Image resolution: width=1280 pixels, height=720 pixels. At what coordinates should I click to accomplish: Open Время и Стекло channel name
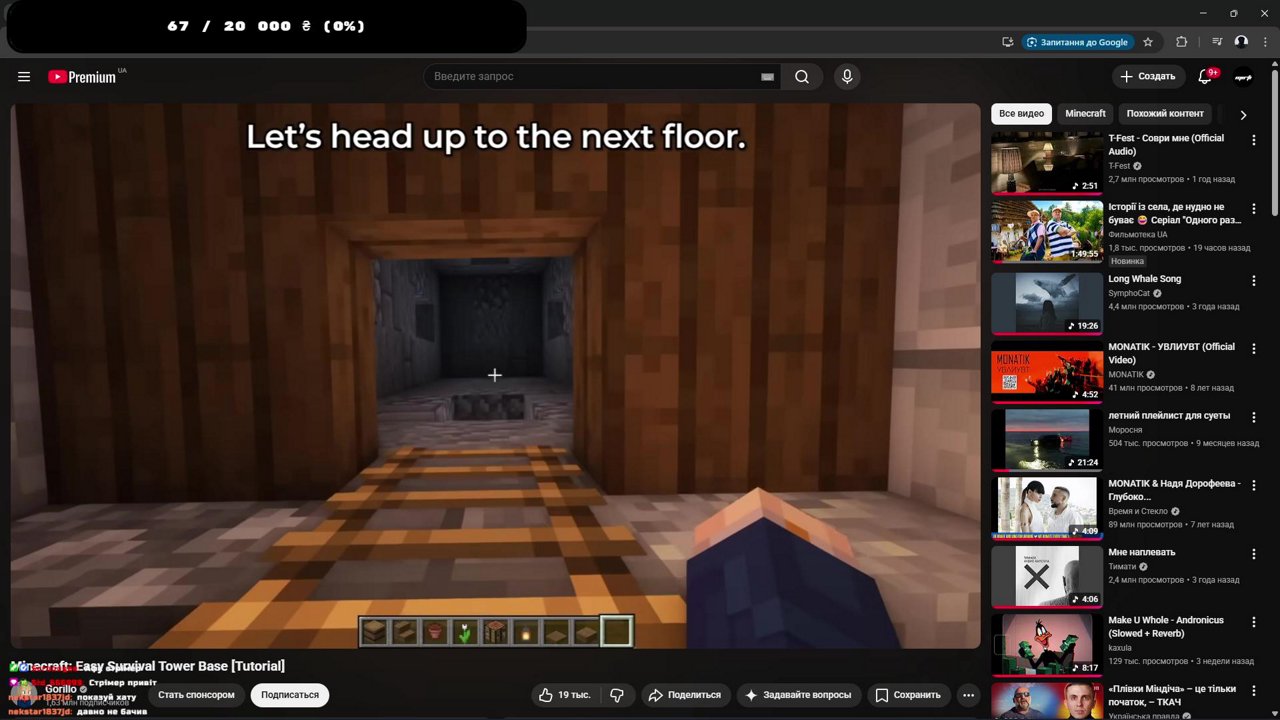click(x=1138, y=511)
